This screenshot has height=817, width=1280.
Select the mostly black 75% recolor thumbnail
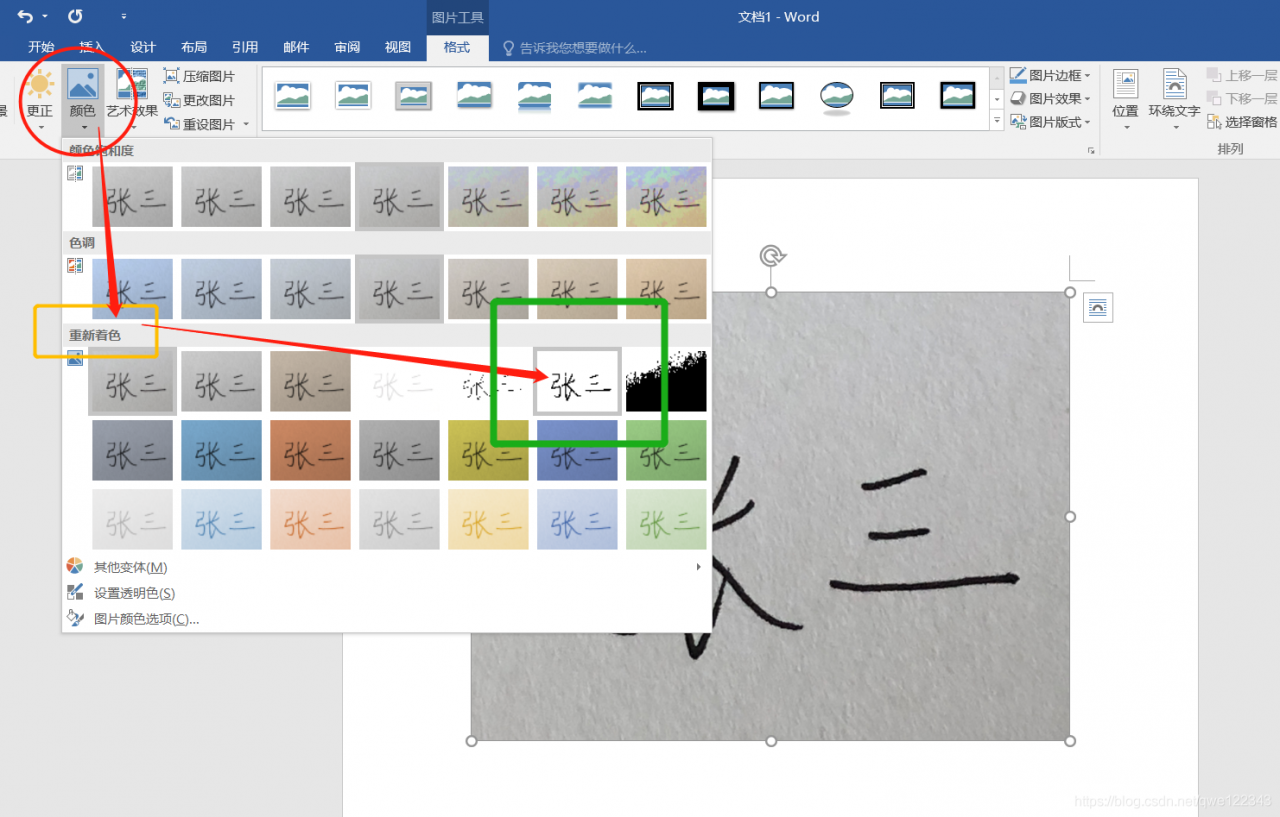point(666,381)
